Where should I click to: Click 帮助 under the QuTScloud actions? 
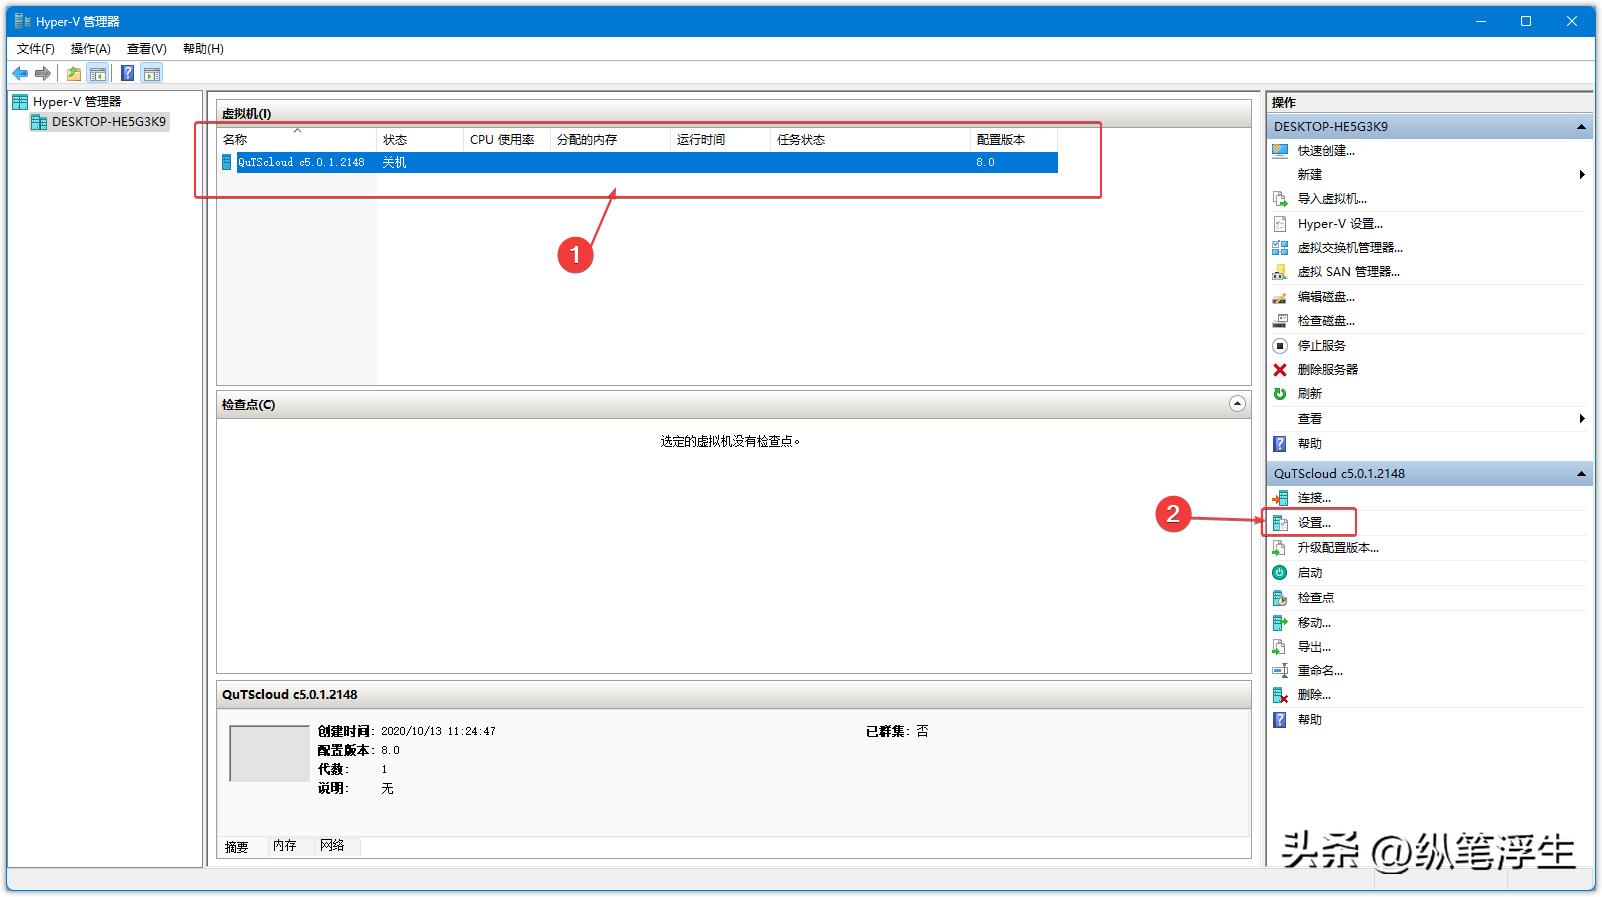click(1309, 720)
